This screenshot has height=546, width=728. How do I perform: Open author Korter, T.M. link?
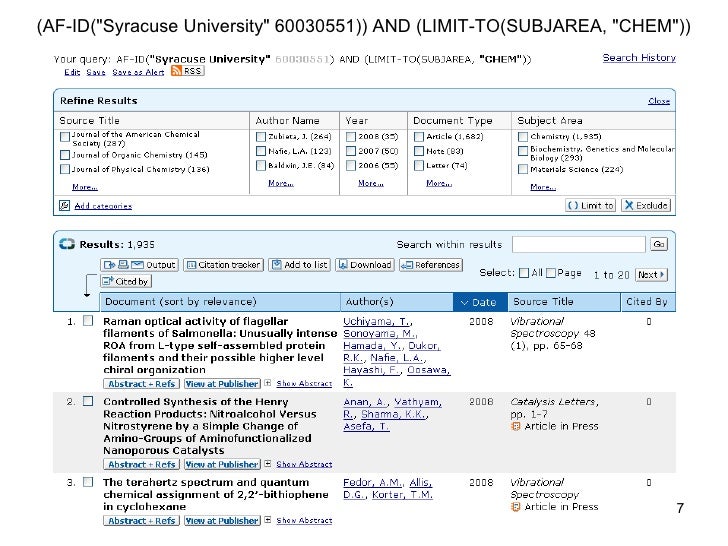(402, 494)
